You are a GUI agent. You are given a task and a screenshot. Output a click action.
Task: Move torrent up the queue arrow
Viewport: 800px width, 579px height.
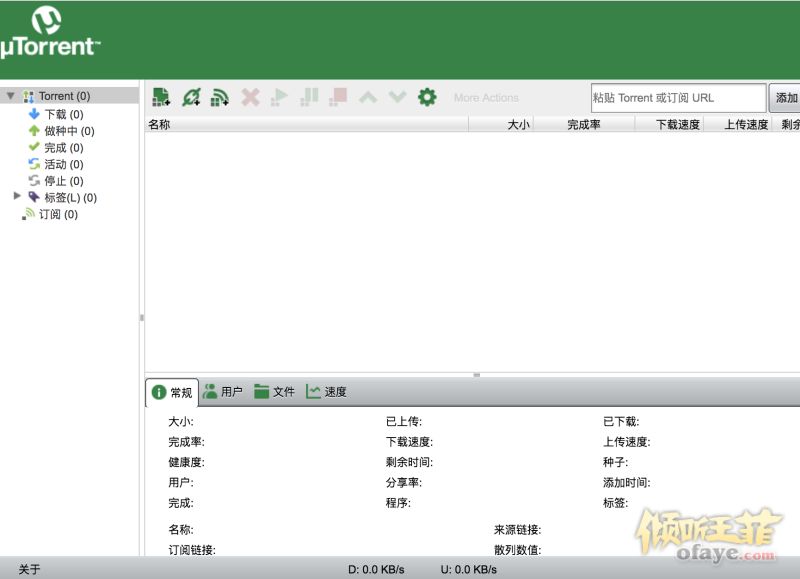(x=368, y=97)
